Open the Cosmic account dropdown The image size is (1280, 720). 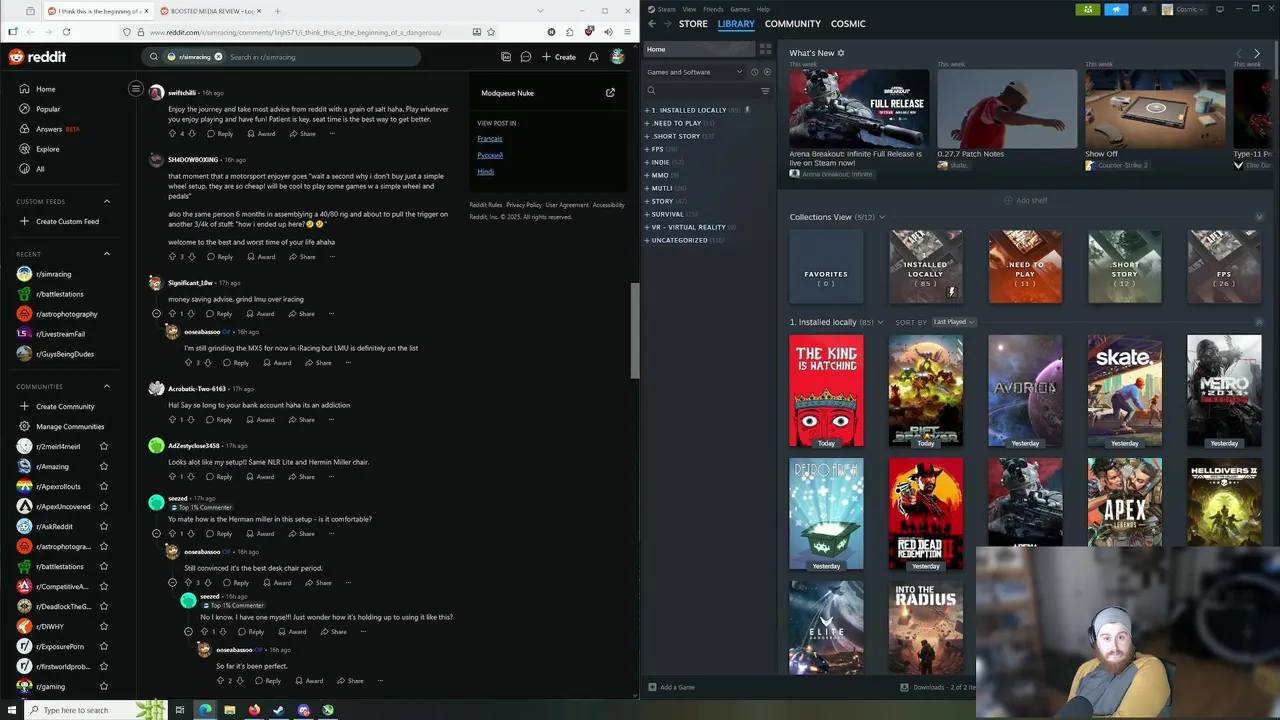(1184, 9)
